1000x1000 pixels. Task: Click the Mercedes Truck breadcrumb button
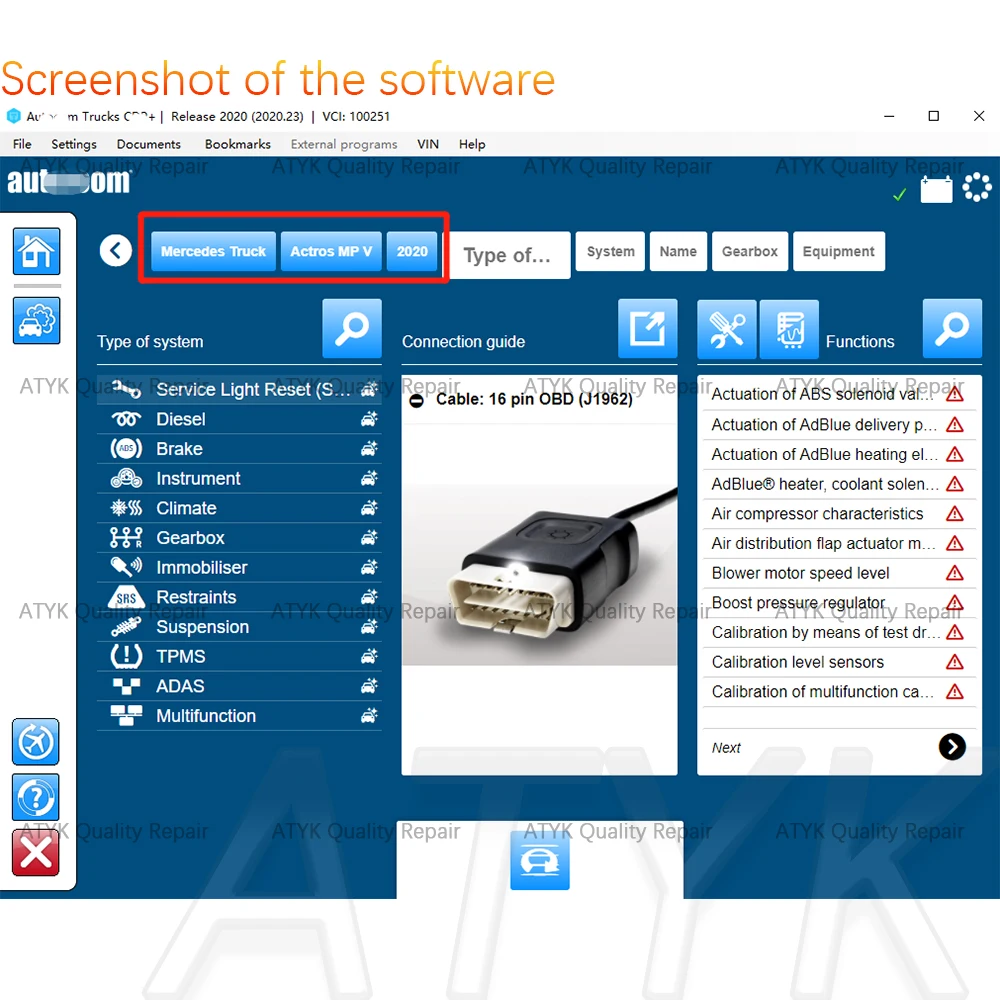pyautogui.click(x=214, y=251)
